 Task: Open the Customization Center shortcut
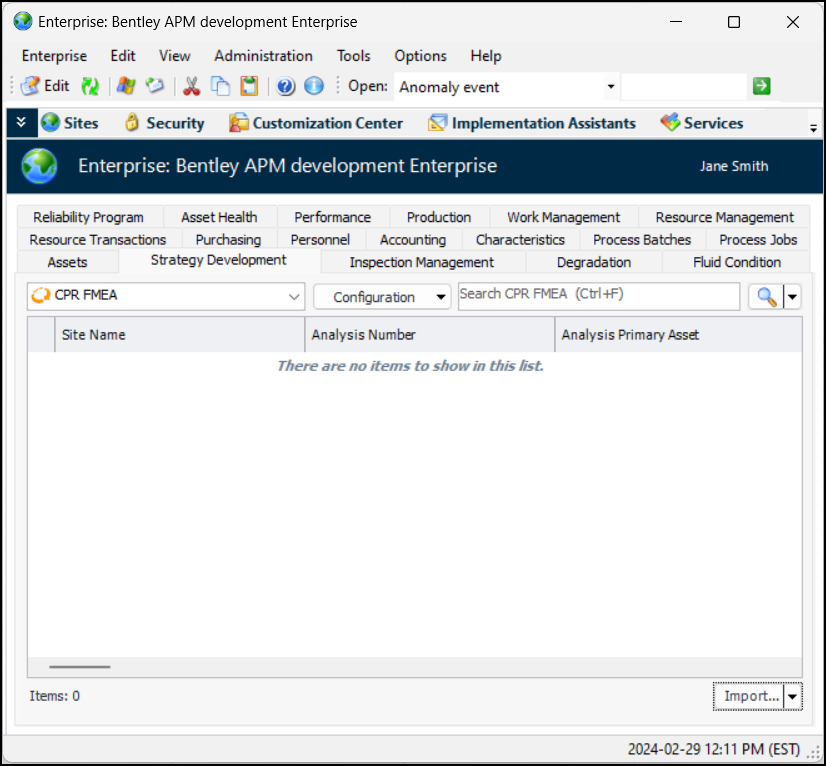pos(316,123)
